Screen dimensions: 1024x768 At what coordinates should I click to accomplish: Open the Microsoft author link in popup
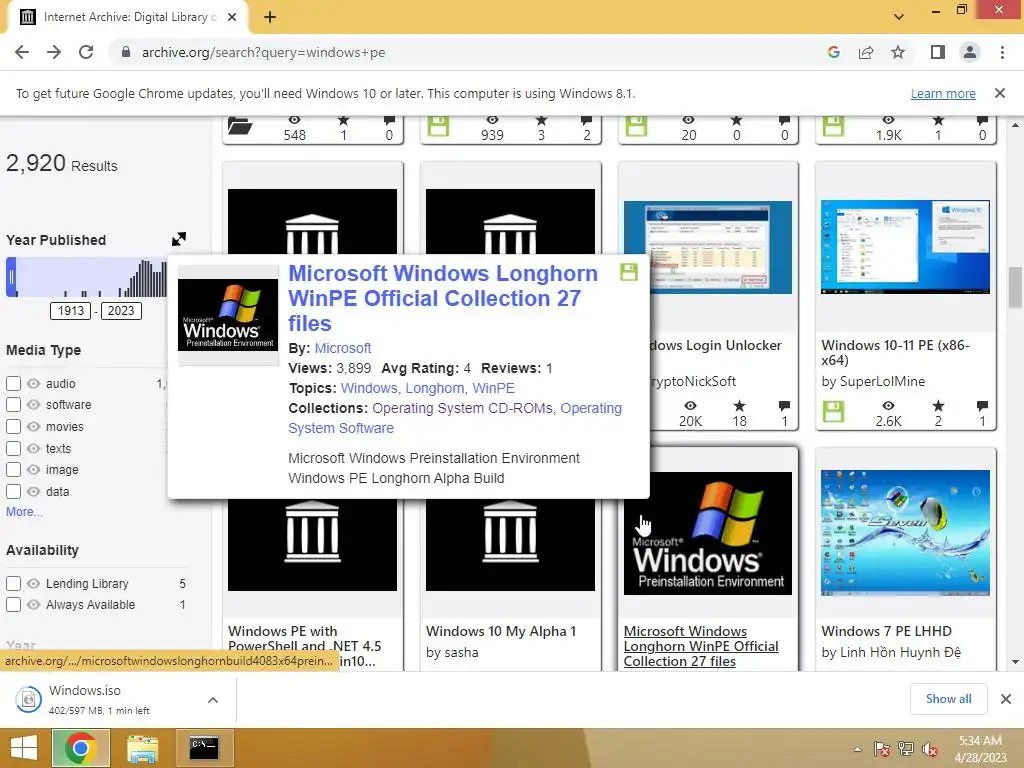tap(343, 348)
